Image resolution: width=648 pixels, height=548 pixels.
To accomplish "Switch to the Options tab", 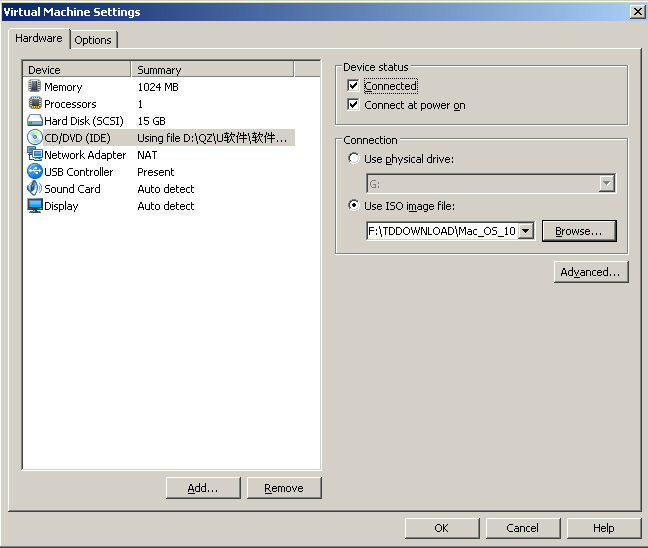I will 93,40.
